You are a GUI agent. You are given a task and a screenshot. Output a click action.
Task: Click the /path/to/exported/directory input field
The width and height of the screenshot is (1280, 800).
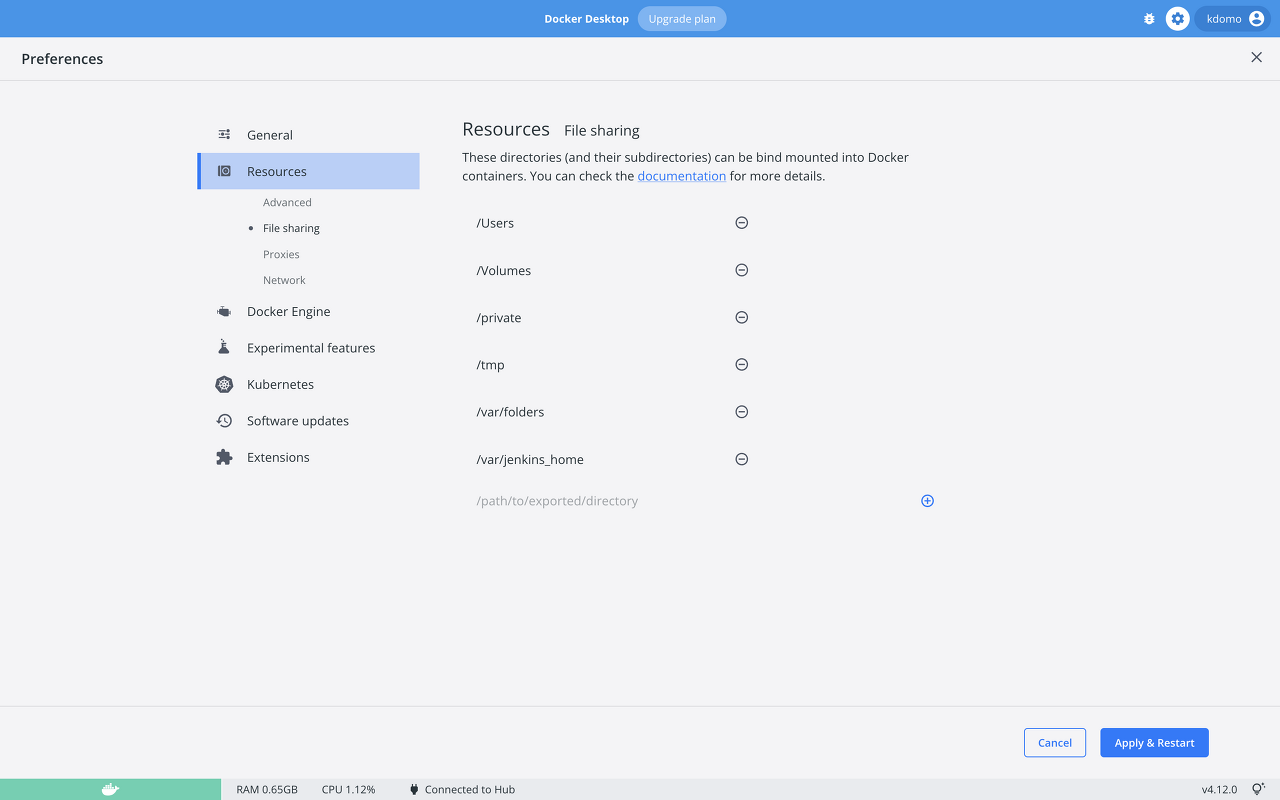(x=692, y=501)
